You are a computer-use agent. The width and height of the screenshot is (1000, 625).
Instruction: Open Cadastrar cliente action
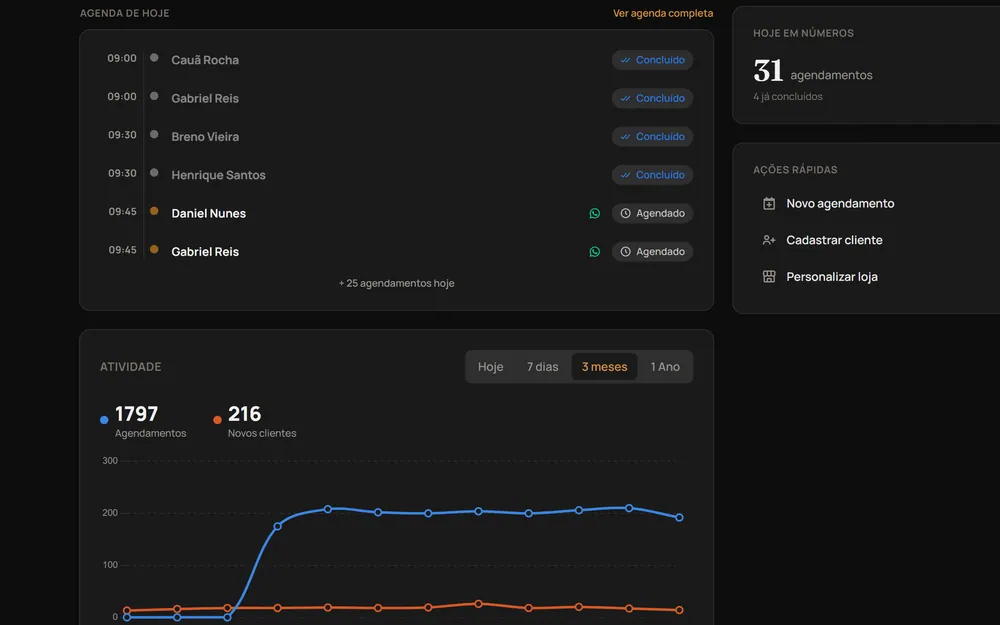[x=834, y=240]
